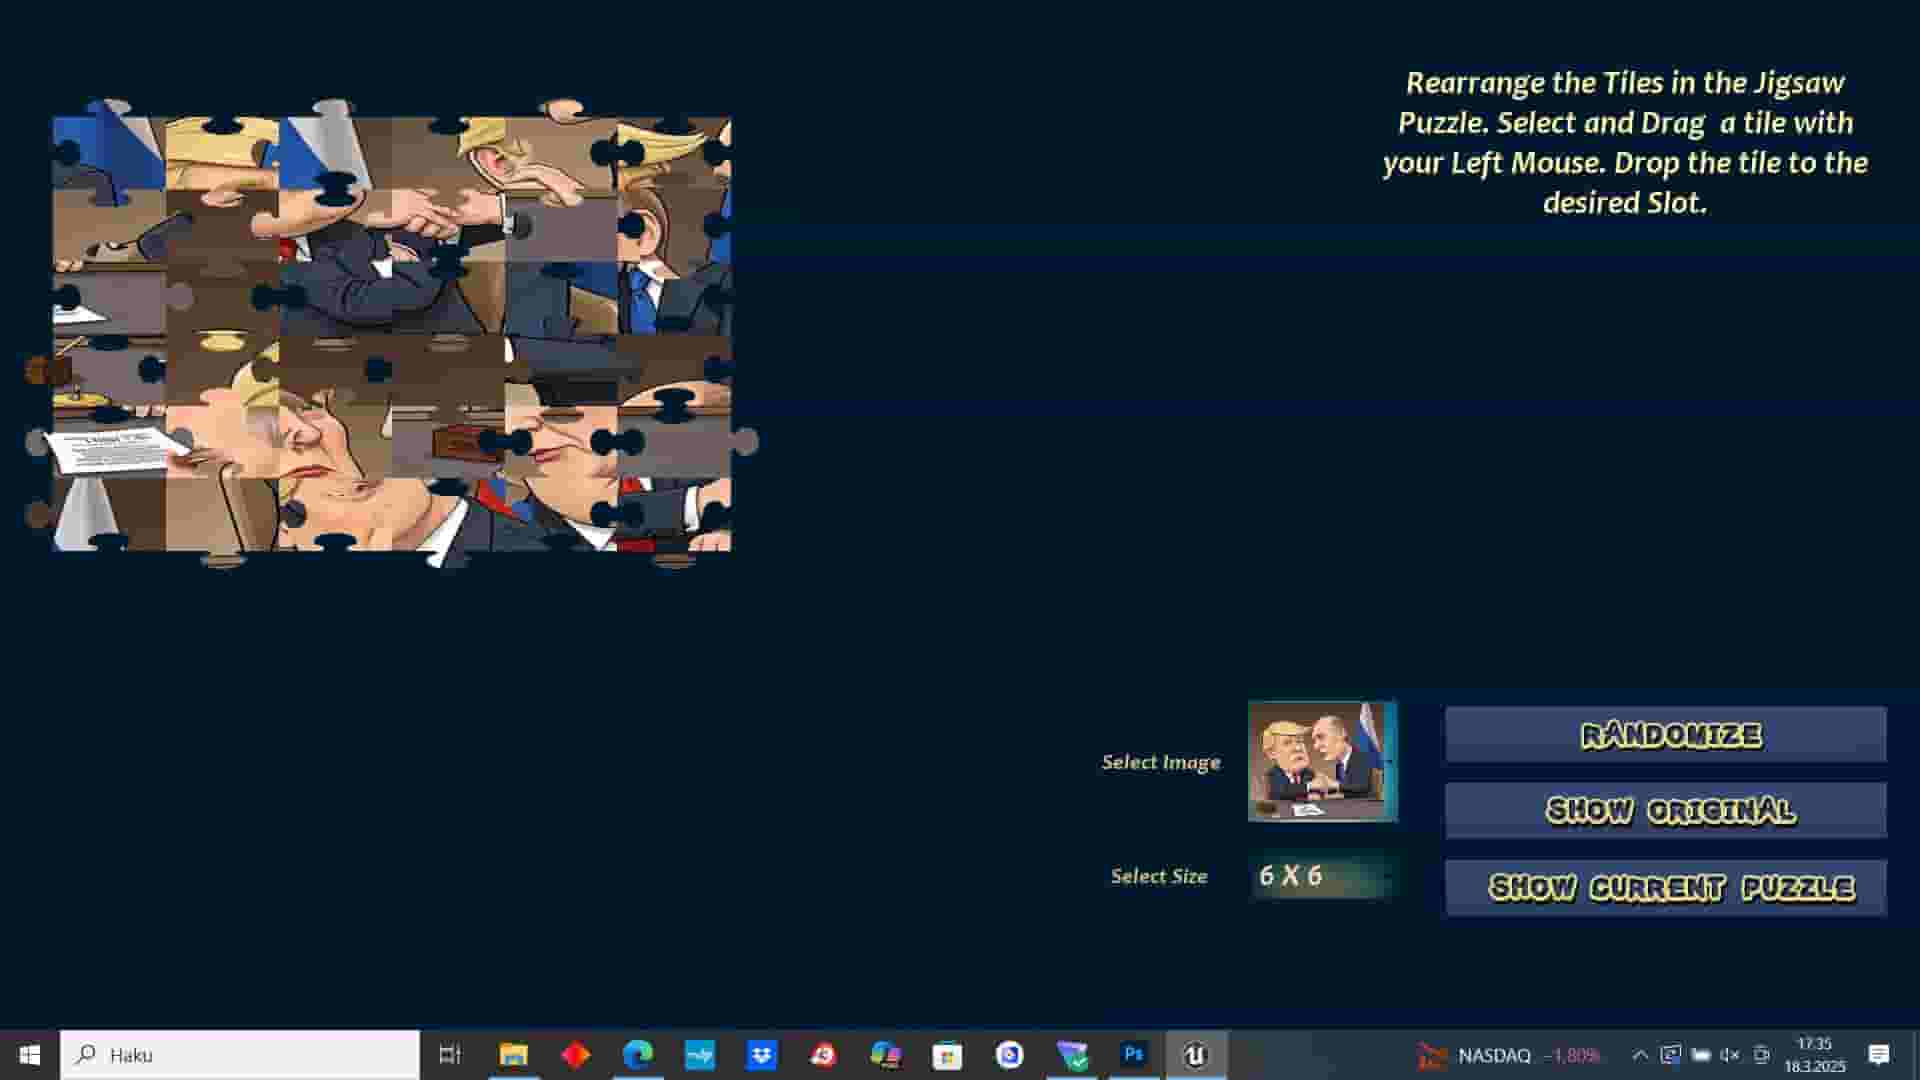1920x1080 pixels.
Task: Click the clock to open the calendar
Action: [x=1815, y=1055]
